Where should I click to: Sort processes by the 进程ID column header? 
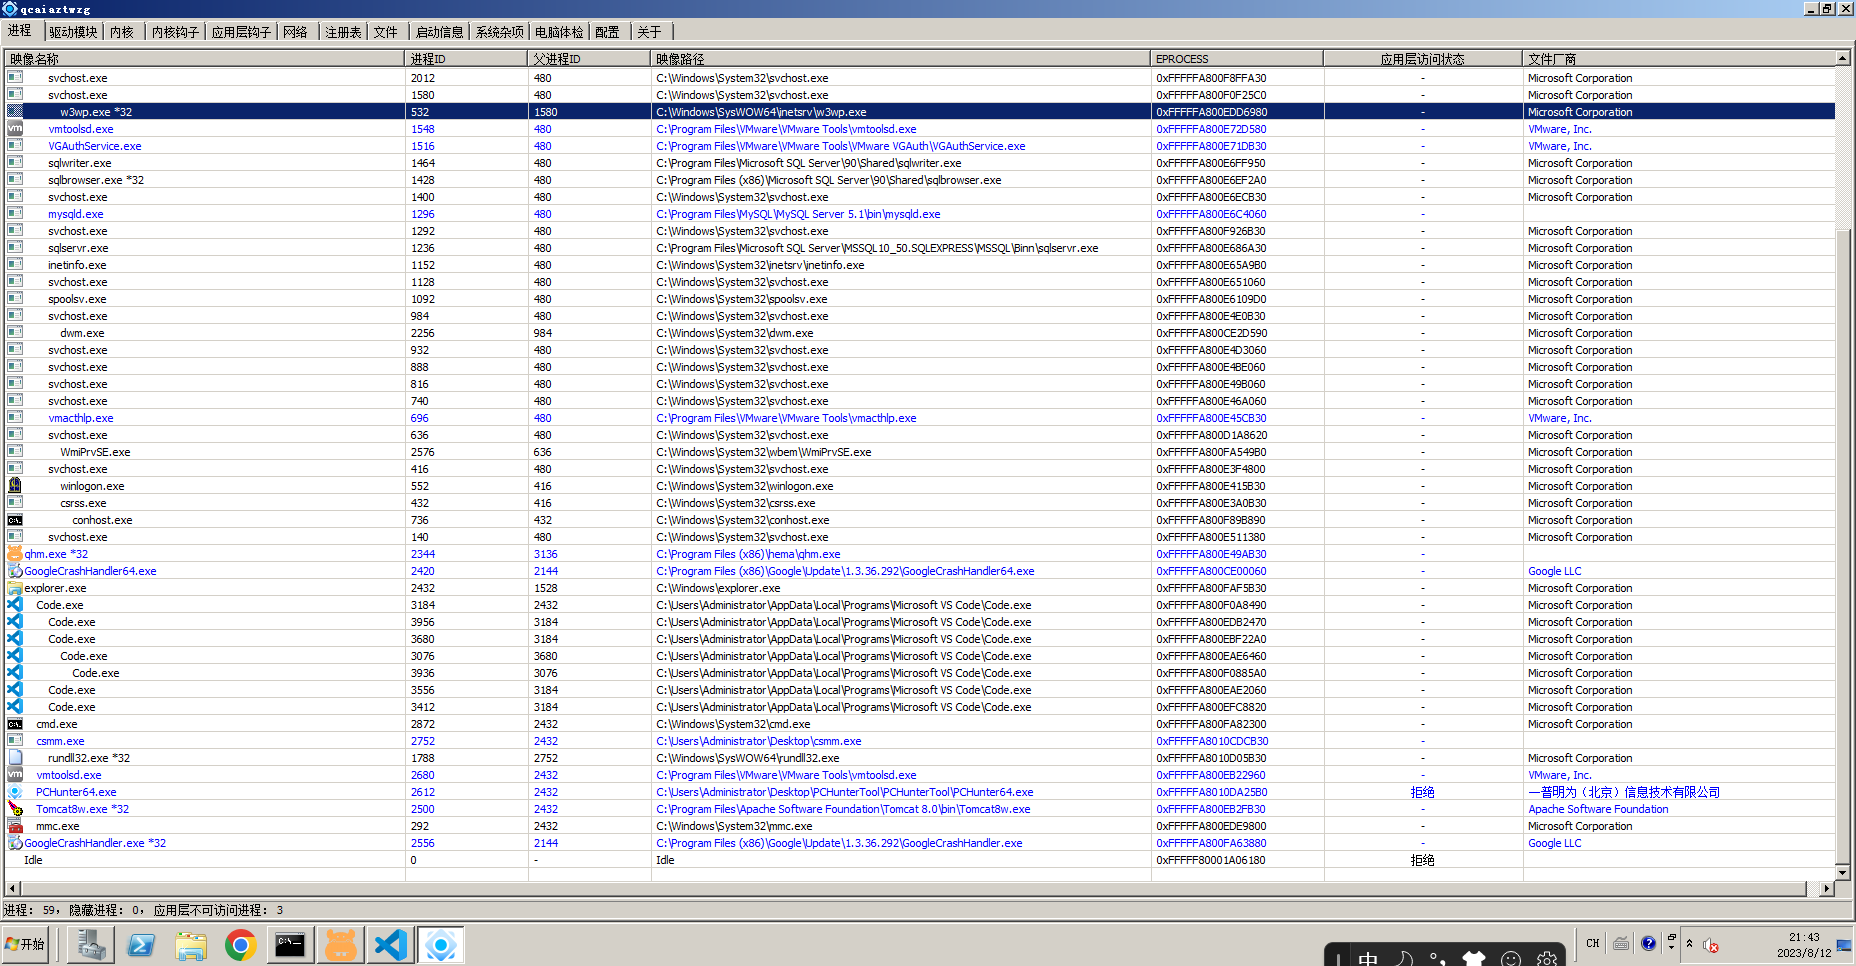click(x=464, y=58)
